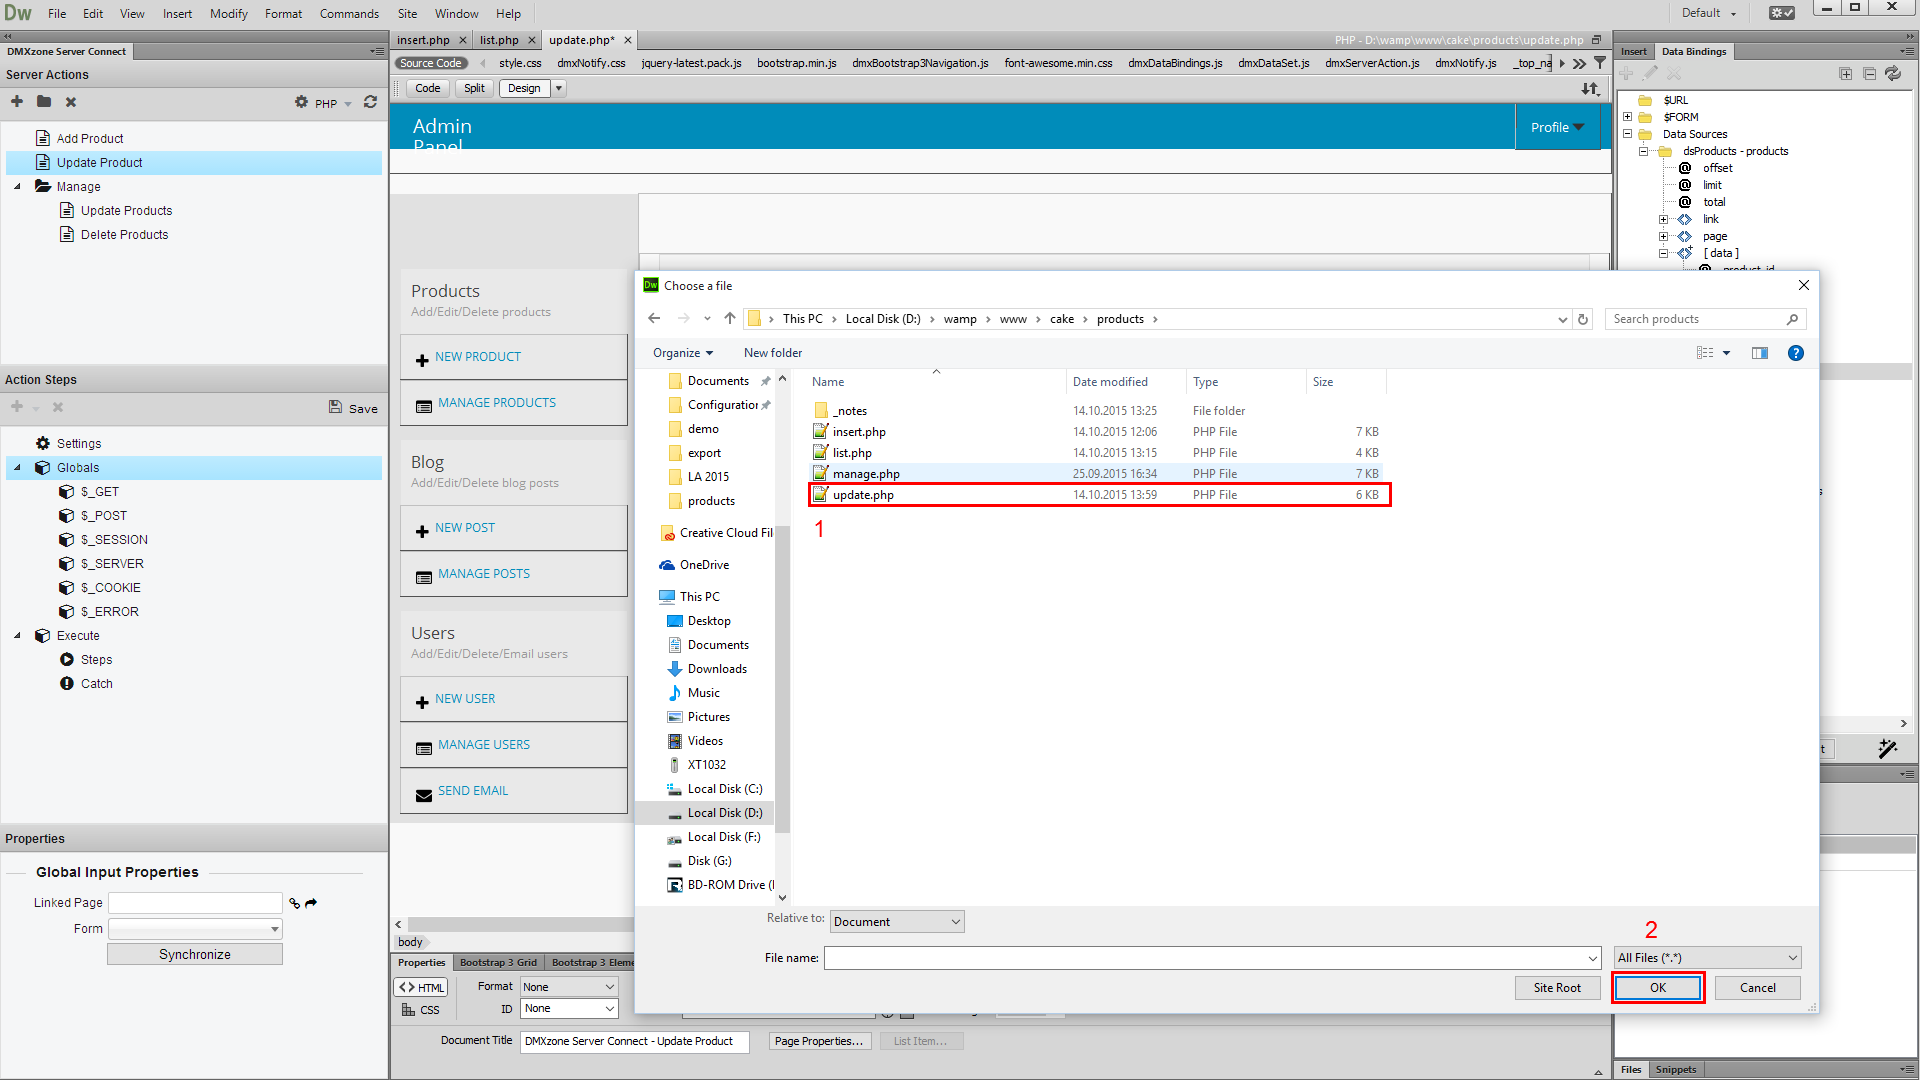Image resolution: width=1920 pixels, height=1080 pixels.
Task: Switch to the insert.php document tab
Action: 423,40
